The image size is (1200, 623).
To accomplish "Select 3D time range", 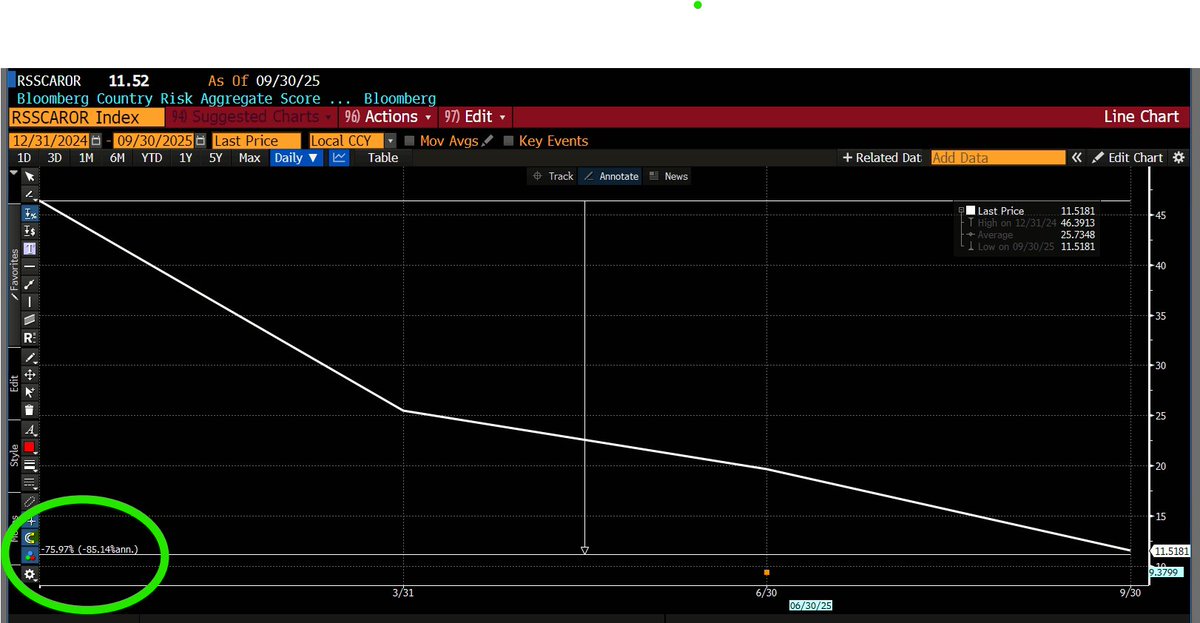I will pos(55,158).
